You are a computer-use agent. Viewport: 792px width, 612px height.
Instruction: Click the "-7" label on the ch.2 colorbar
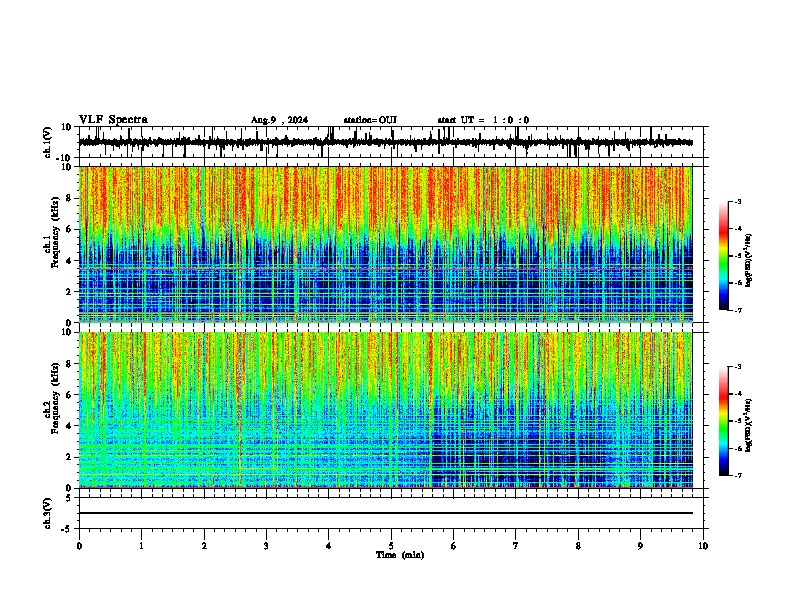click(738, 476)
